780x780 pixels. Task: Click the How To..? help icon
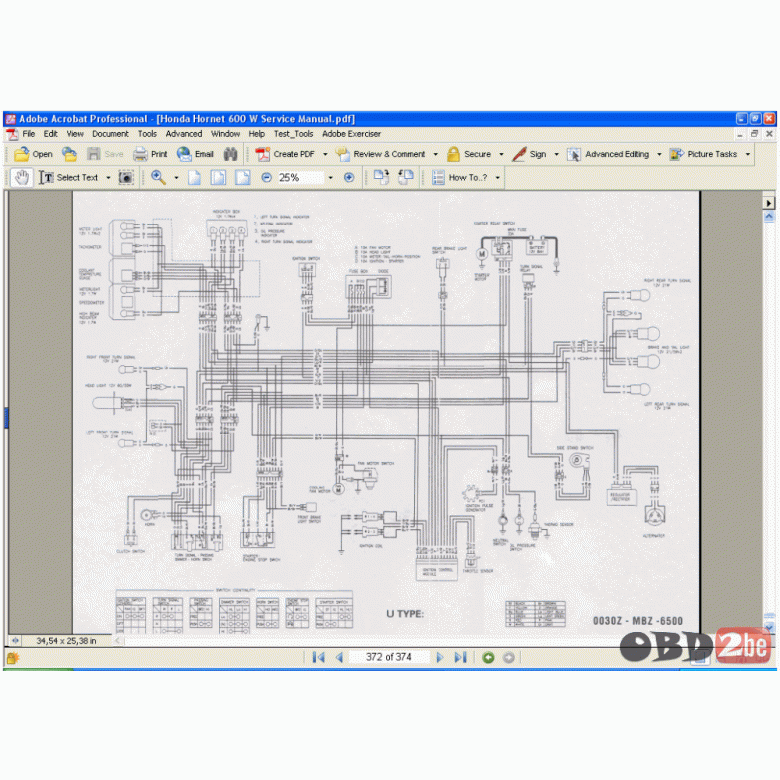pos(438,178)
